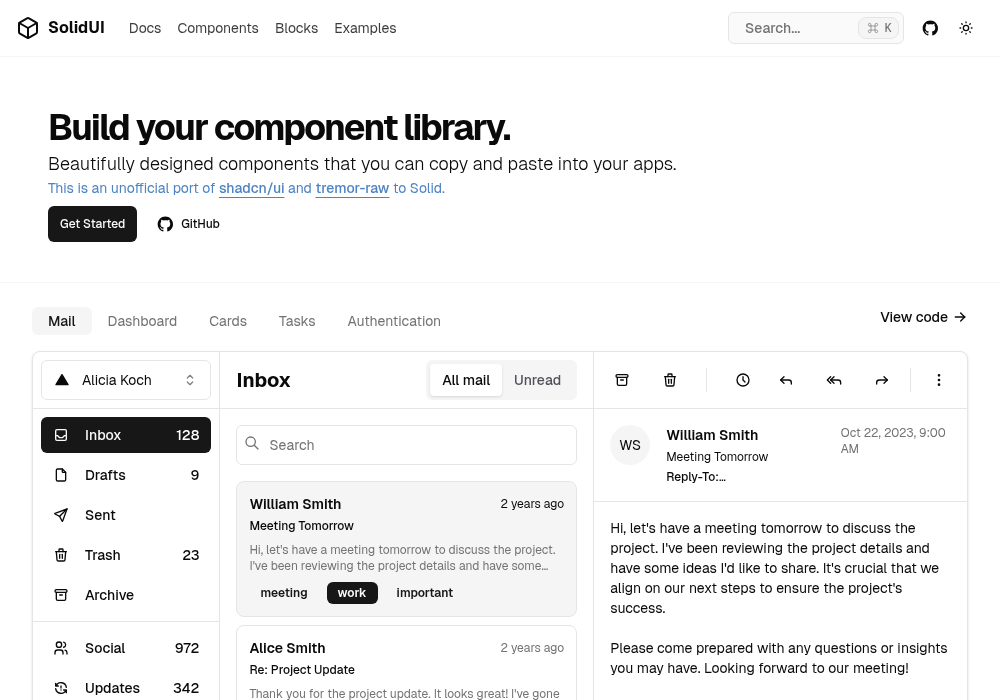Image resolution: width=1000 pixels, height=700 pixels.
Task: Click the Reply-To line in email header
Action: 696,477
